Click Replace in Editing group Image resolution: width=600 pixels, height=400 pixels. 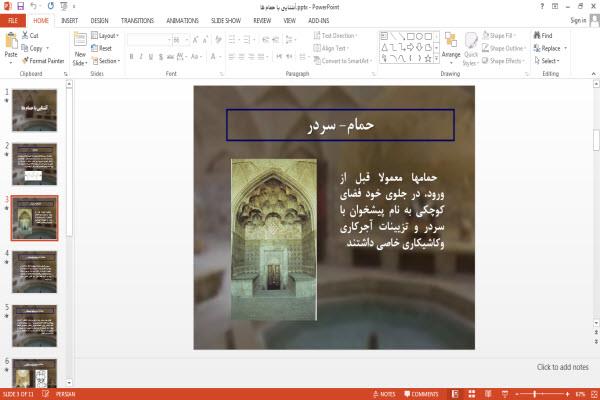point(550,48)
